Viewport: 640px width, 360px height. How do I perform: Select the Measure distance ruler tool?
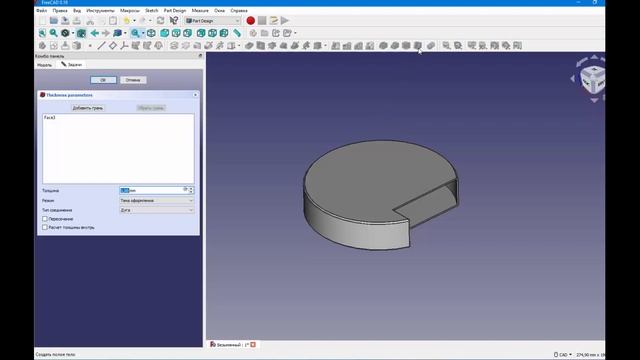pyautogui.click(x=237, y=33)
